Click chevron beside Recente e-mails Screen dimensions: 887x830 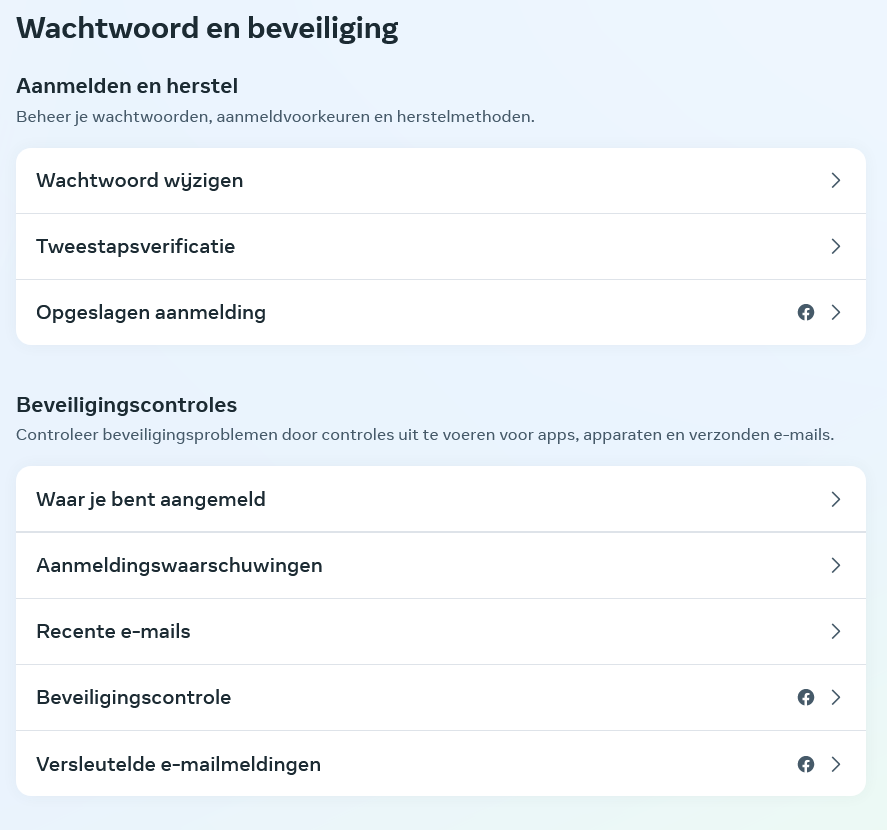[836, 631]
